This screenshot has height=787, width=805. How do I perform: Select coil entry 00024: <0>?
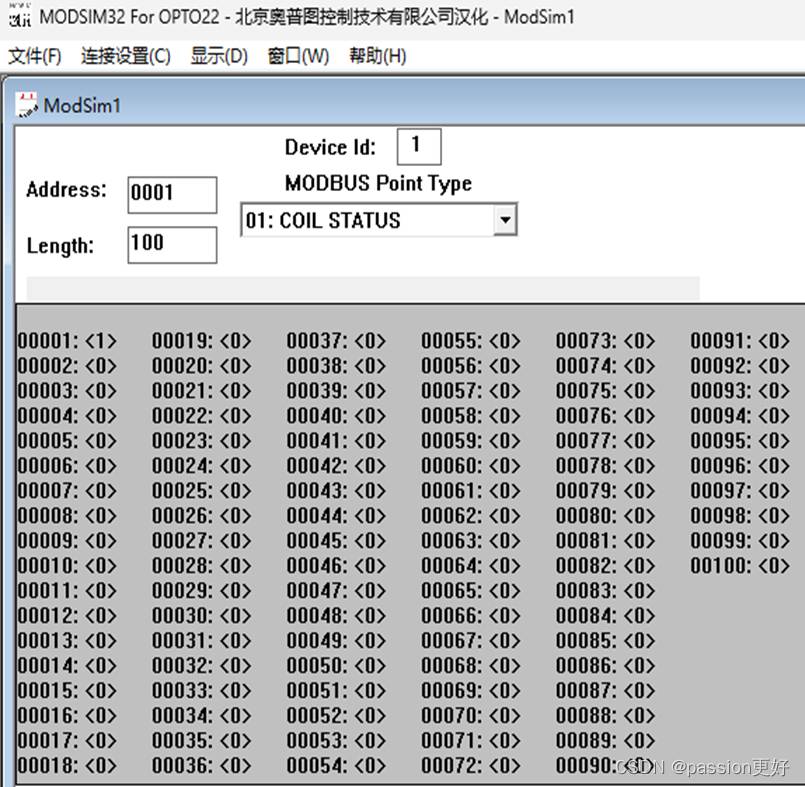click(x=202, y=466)
